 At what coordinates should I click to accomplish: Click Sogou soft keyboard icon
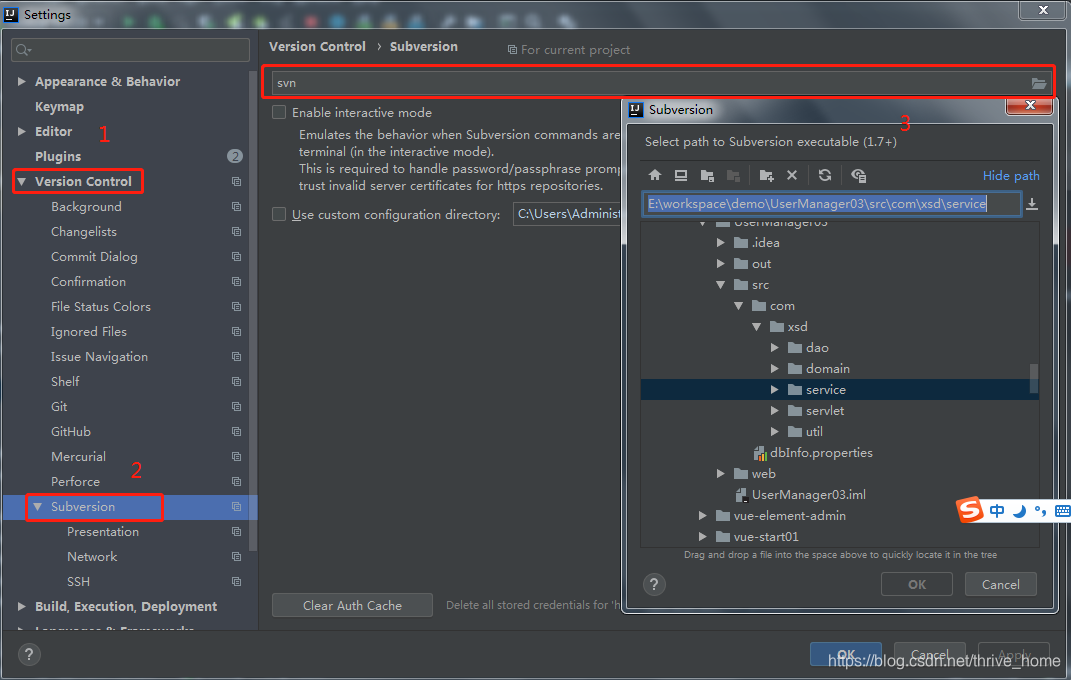point(1062,511)
